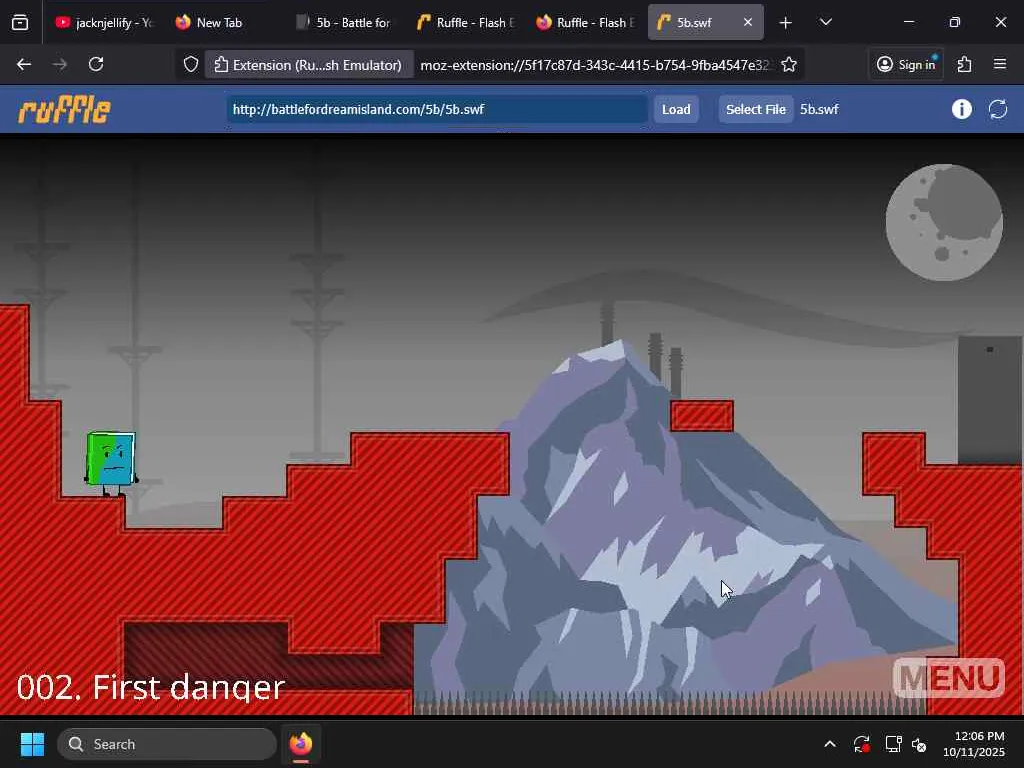Switch to jacknjellify YouTube tab
1024x768 pixels.
click(x=103, y=23)
